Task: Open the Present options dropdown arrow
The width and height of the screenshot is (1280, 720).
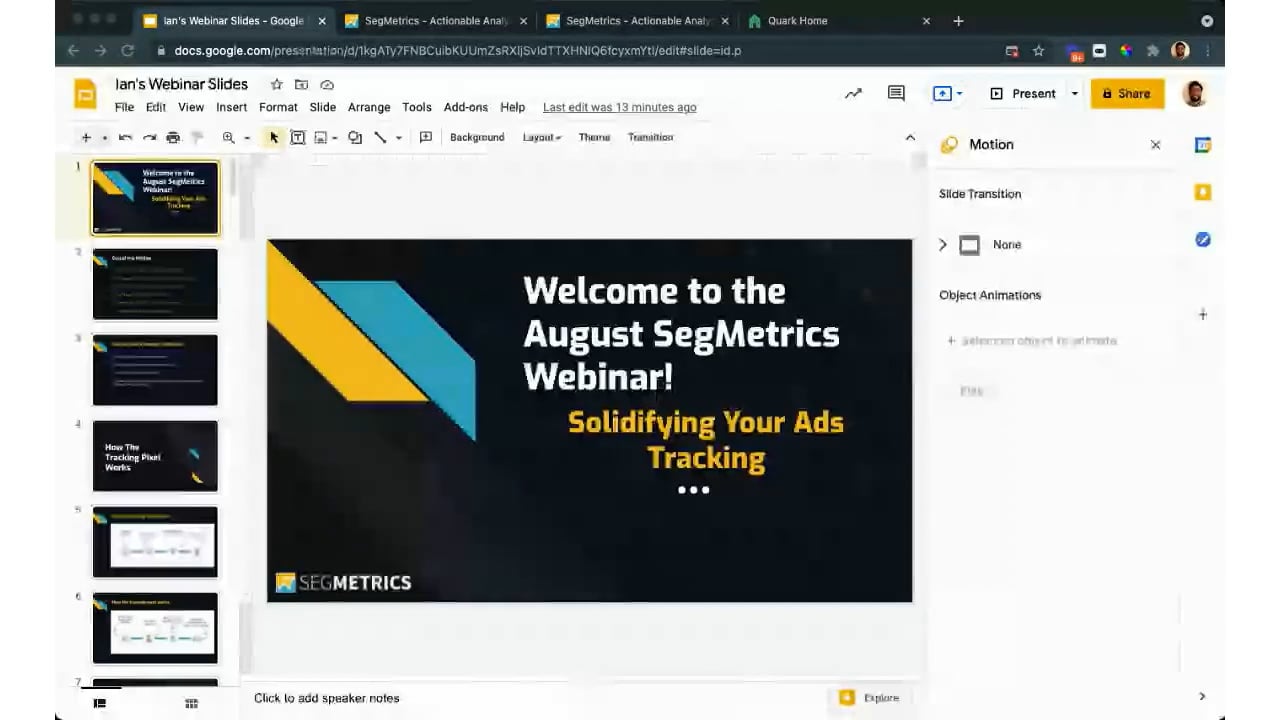Action: click(x=1075, y=93)
